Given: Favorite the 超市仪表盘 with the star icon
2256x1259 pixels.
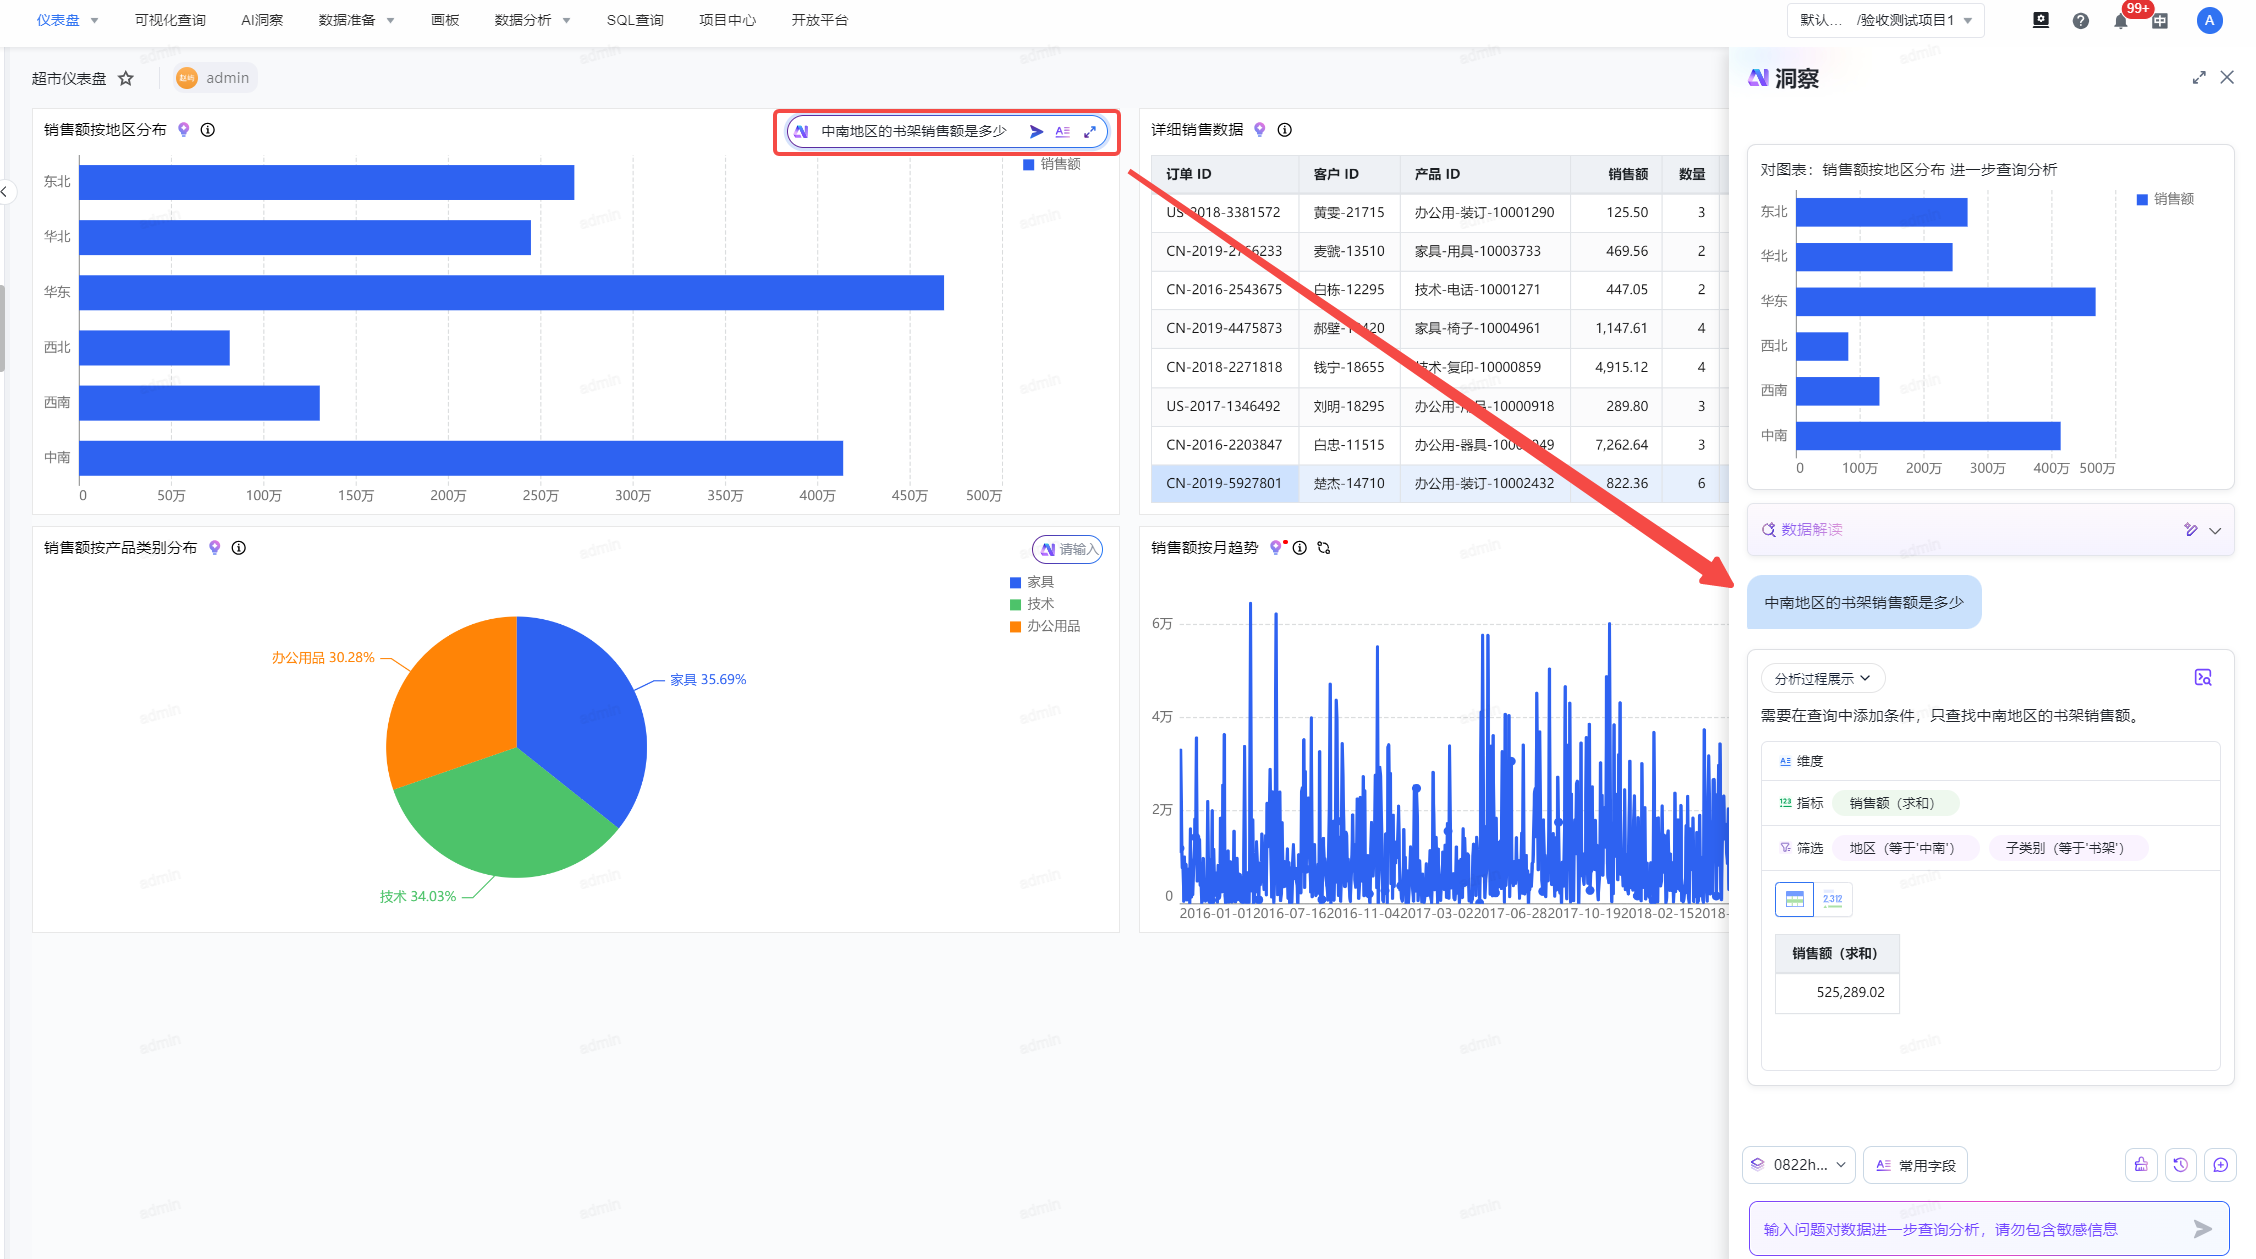Looking at the screenshot, I should tap(126, 78).
